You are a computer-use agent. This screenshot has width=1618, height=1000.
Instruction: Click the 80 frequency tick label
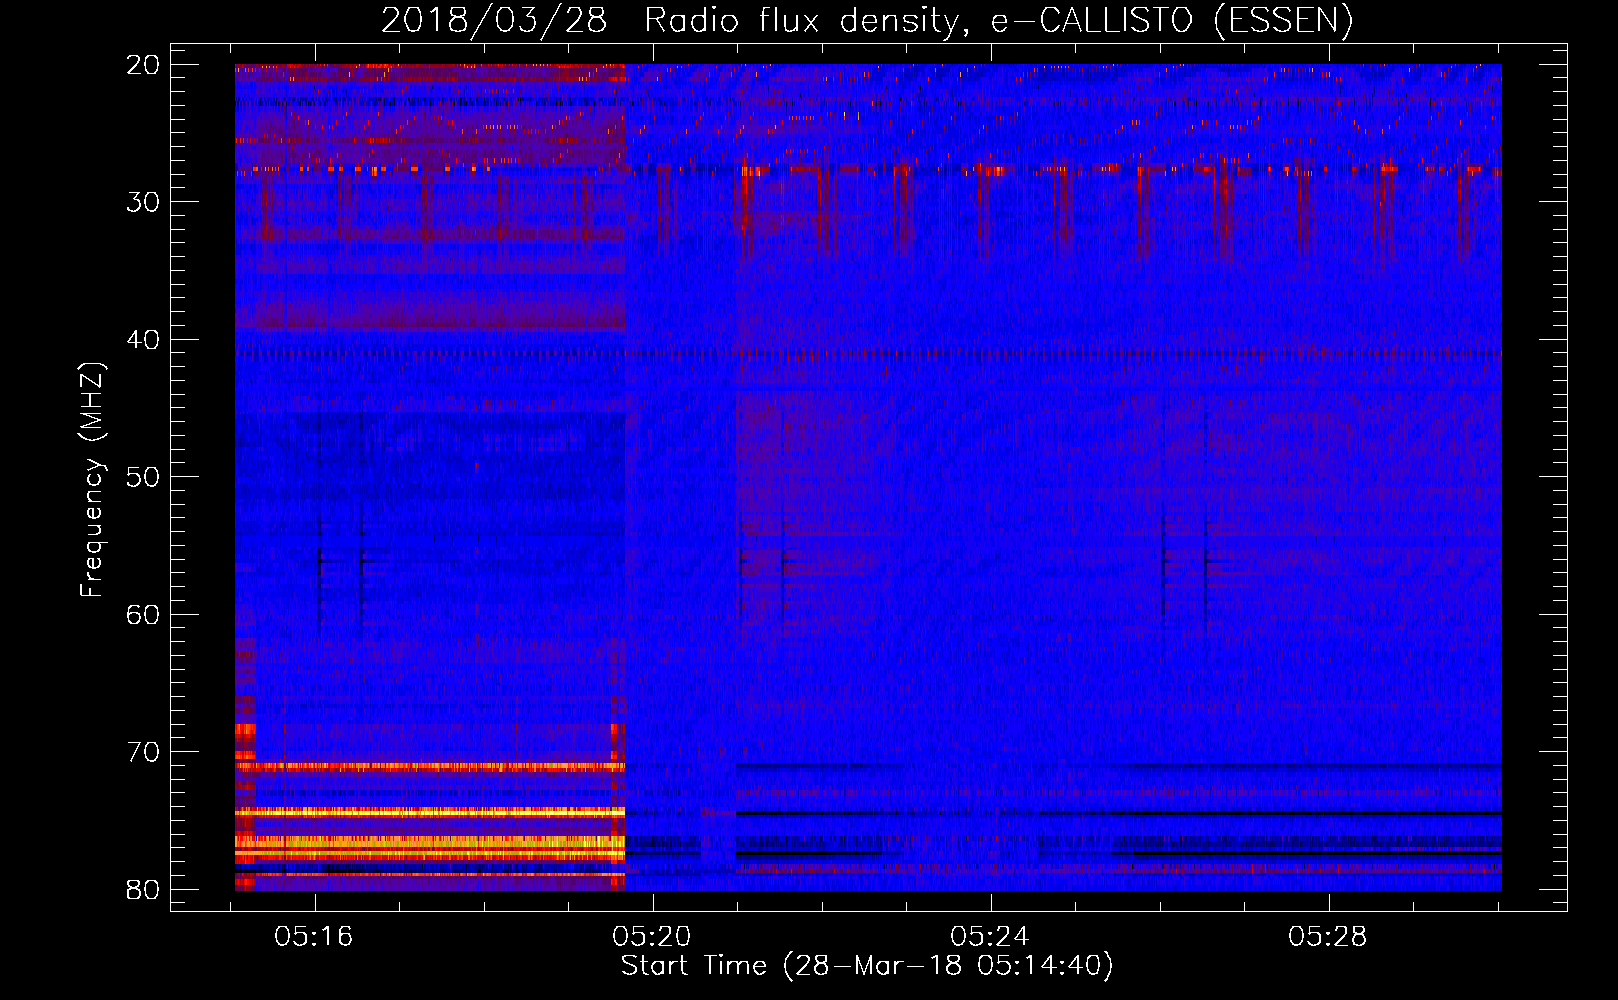[x=143, y=890]
